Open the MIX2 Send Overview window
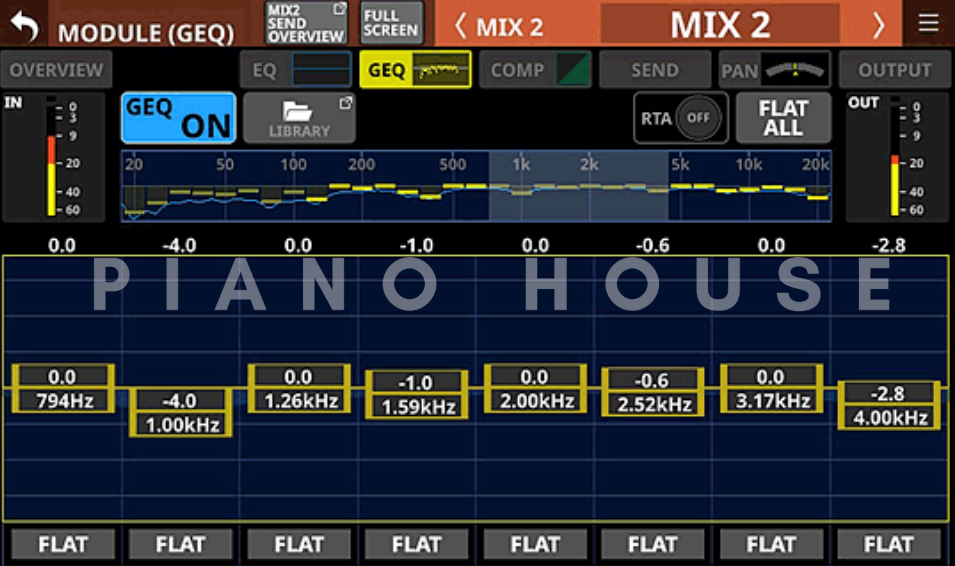This screenshot has height=566, width=955. tap(305, 23)
